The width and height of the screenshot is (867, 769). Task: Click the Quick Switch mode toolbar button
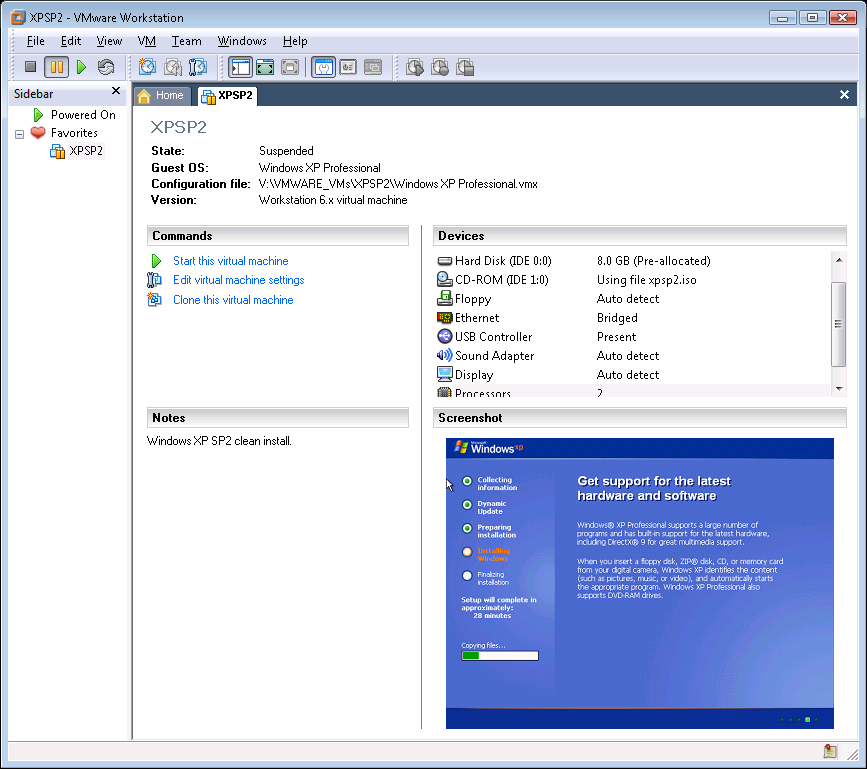point(290,67)
